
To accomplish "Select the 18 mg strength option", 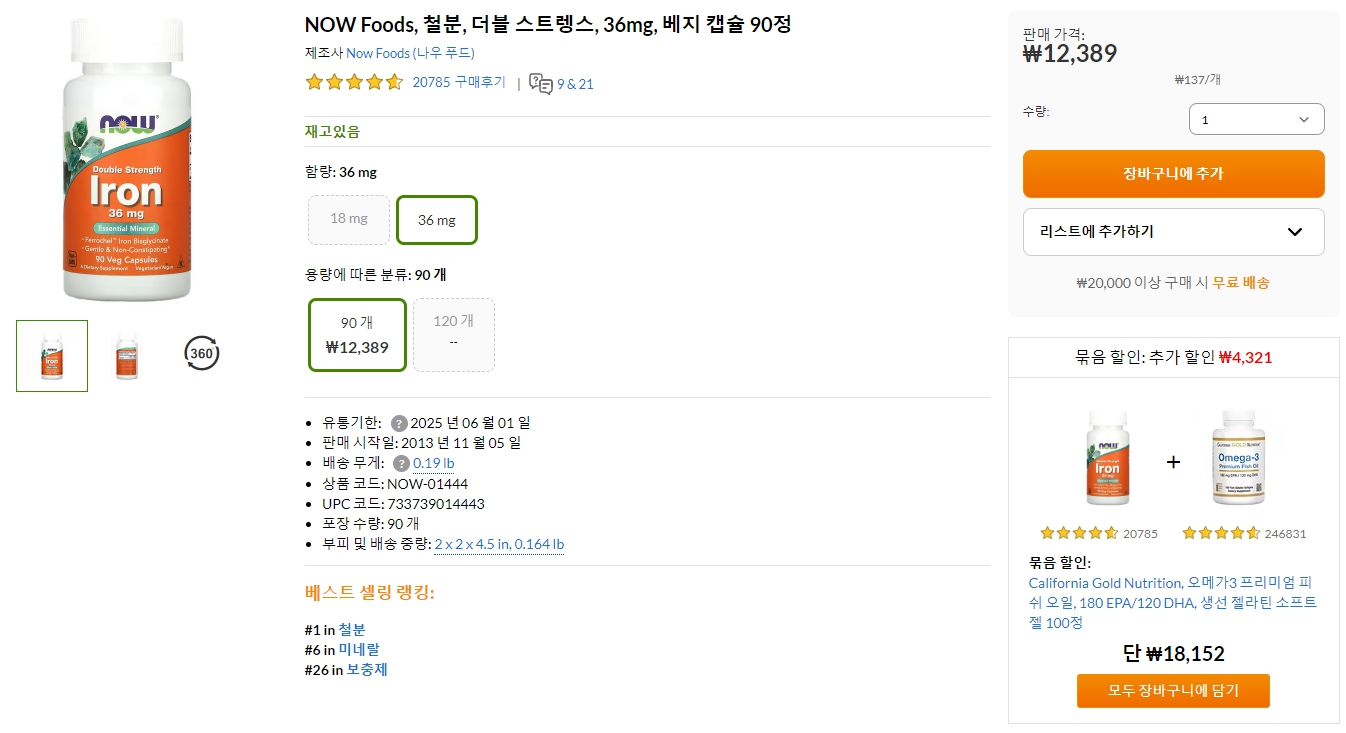I will 348,219.
